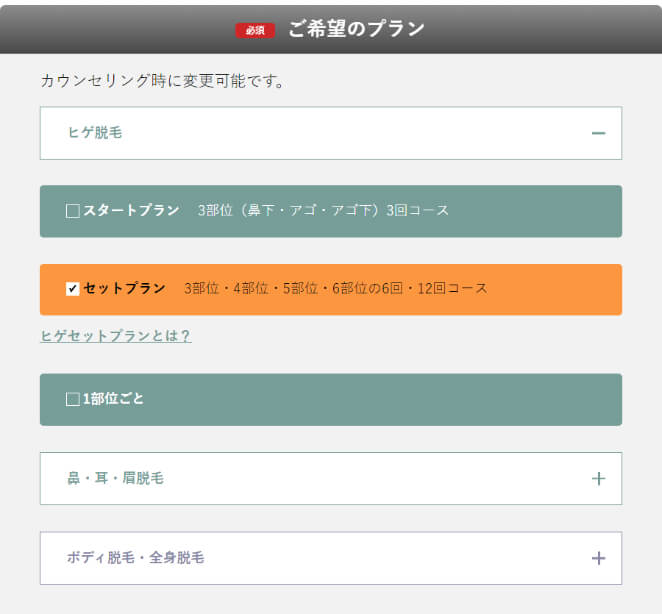662x614 pixels.
Task: Enable the 1部位ごと checkbox
Action: [72, 399]
